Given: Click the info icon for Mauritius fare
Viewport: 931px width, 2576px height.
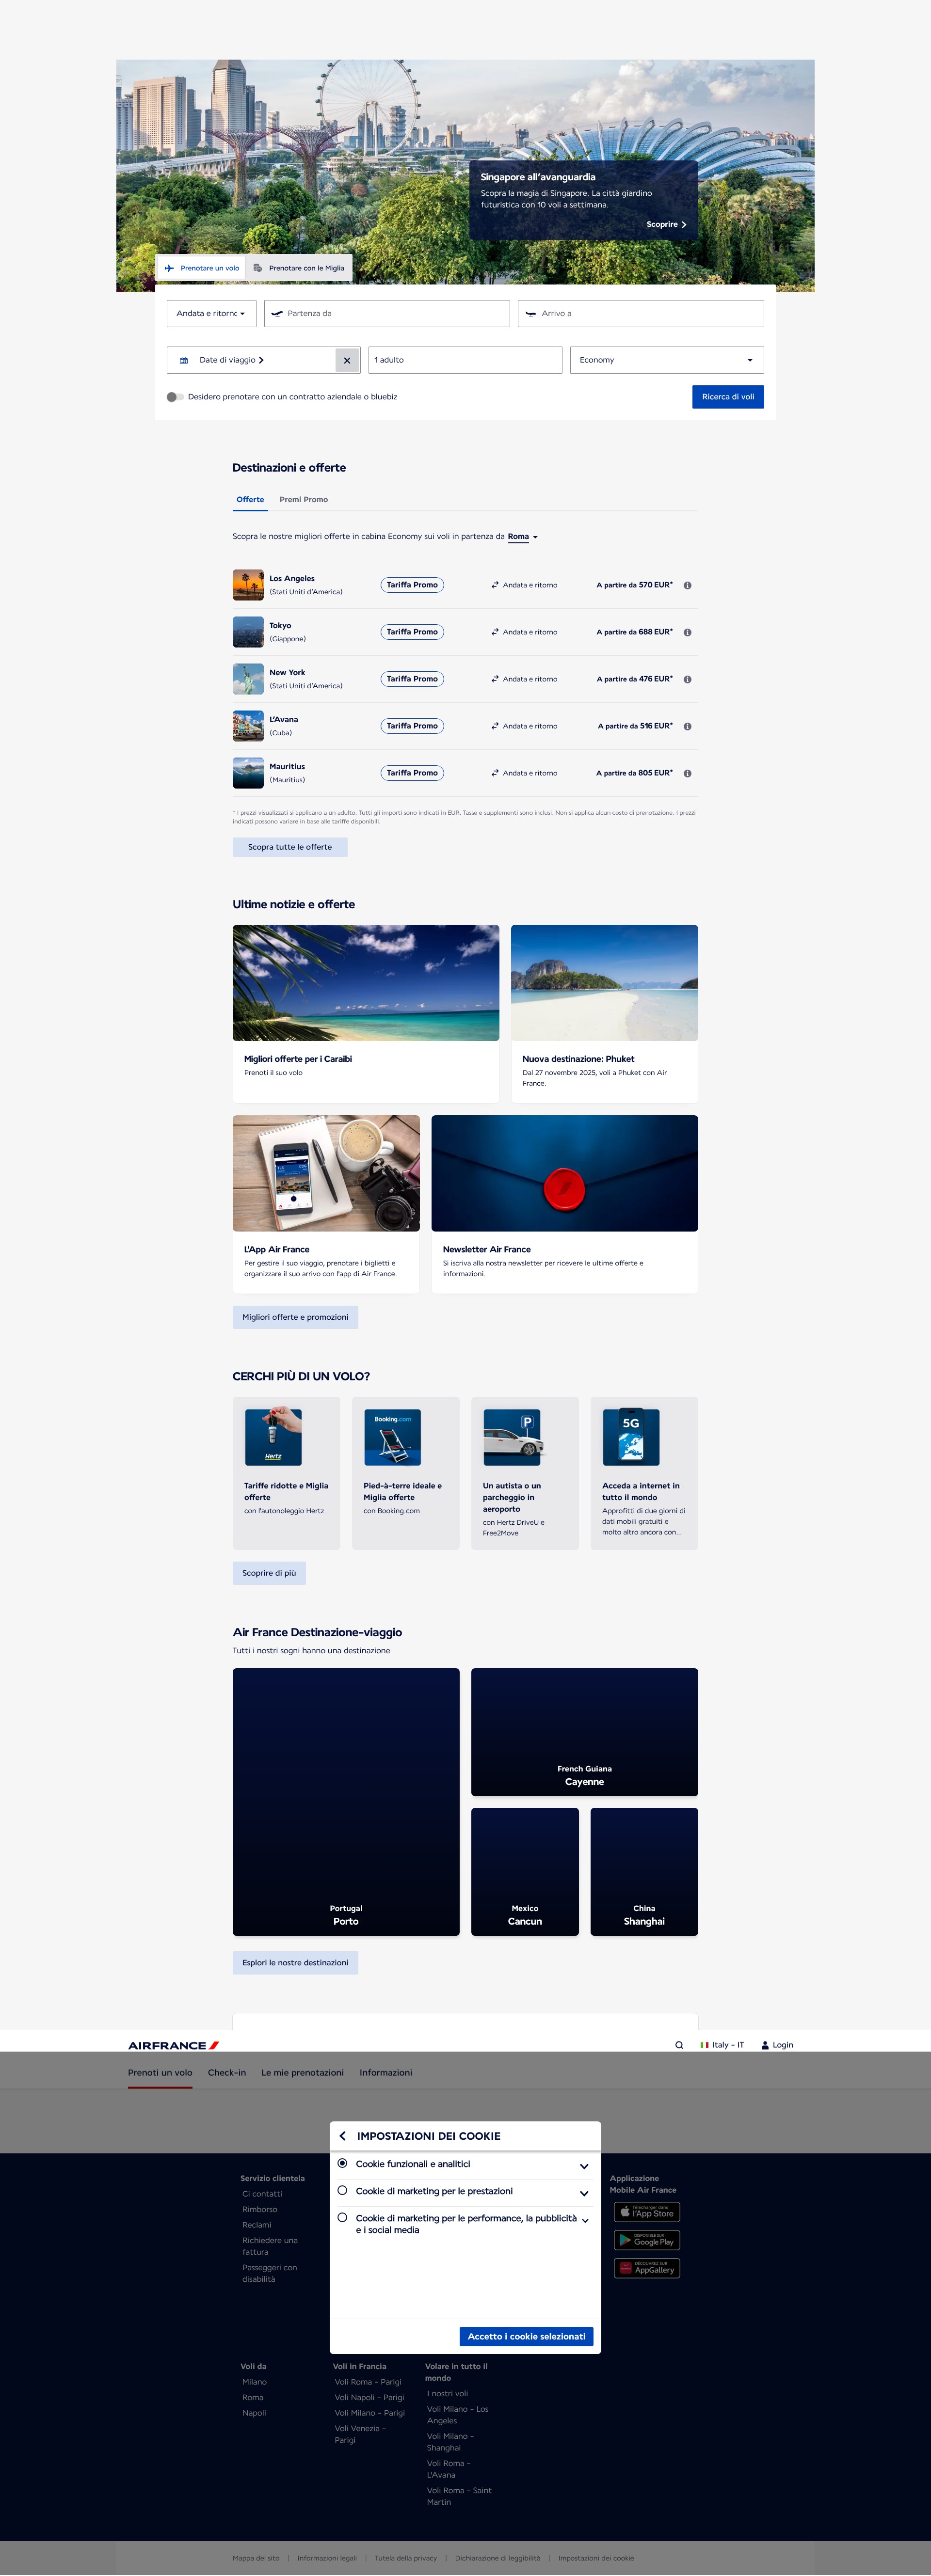Looking at the screenshot, I should pyautogui.click(x=688, y=773).
